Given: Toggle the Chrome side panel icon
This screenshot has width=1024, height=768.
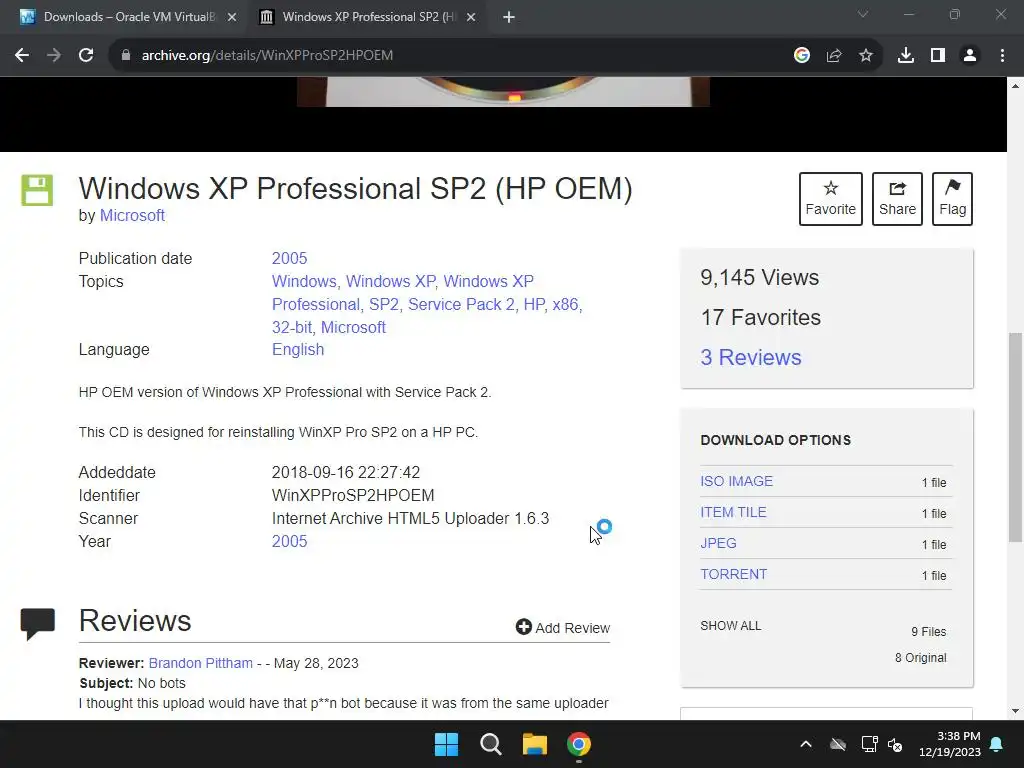Looking at the screenshot, I should click(938, 56).
